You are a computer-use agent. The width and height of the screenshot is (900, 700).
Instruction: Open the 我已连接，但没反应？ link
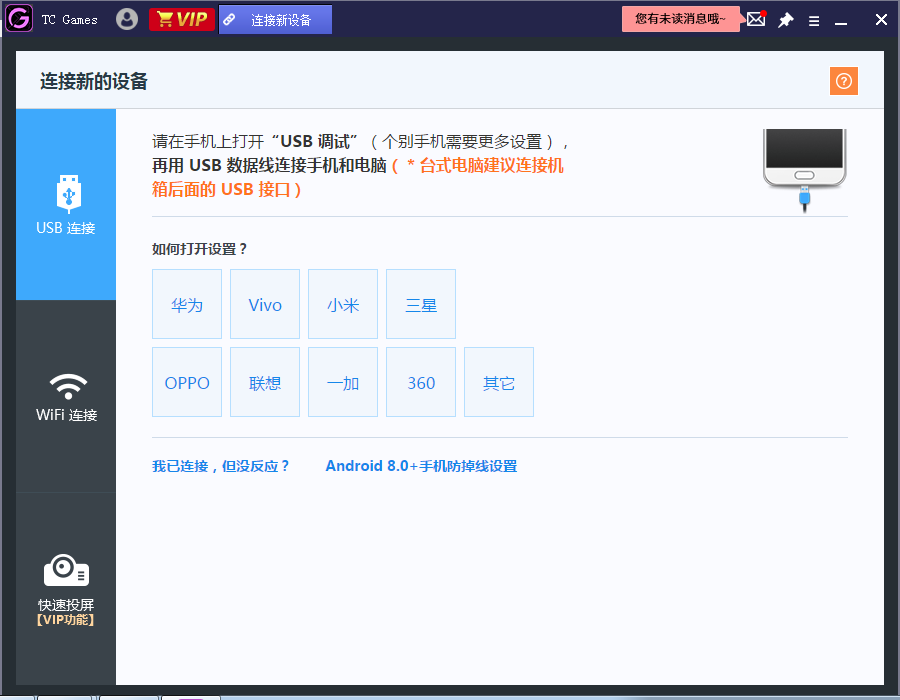tap(221, 466)
